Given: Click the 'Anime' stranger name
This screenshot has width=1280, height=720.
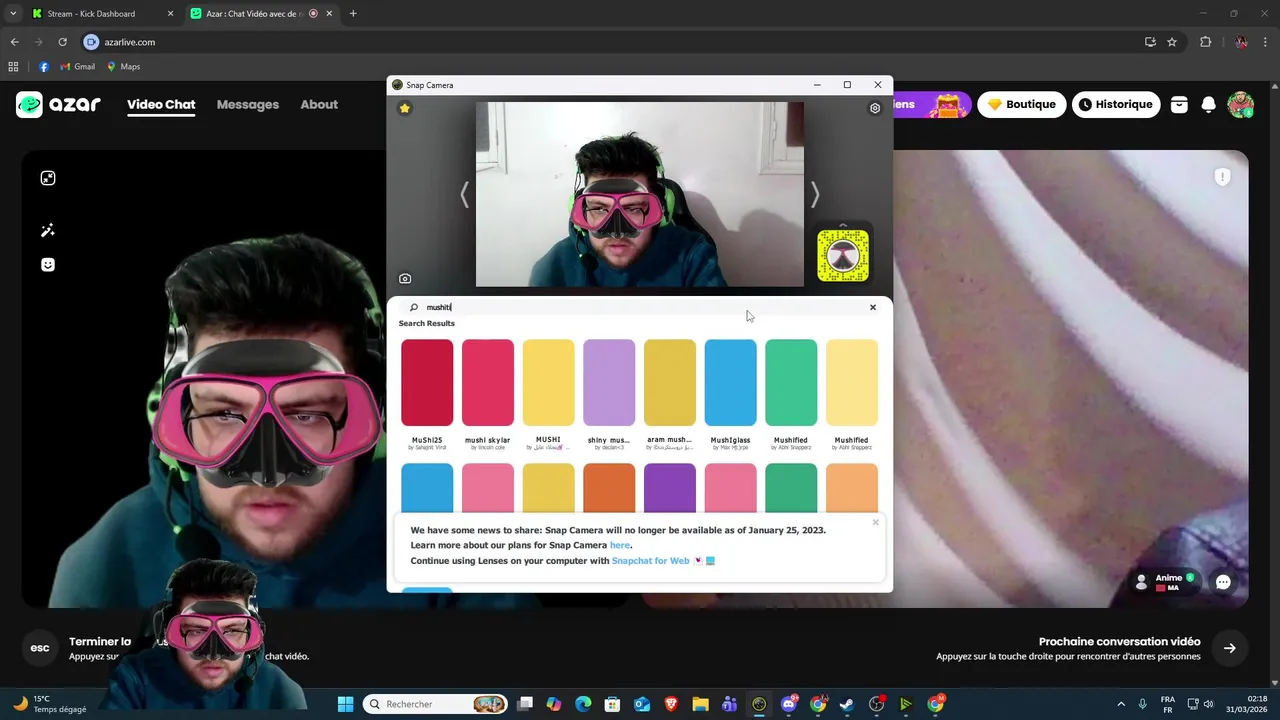Looking at the screenshot, I should point(1169,578).
